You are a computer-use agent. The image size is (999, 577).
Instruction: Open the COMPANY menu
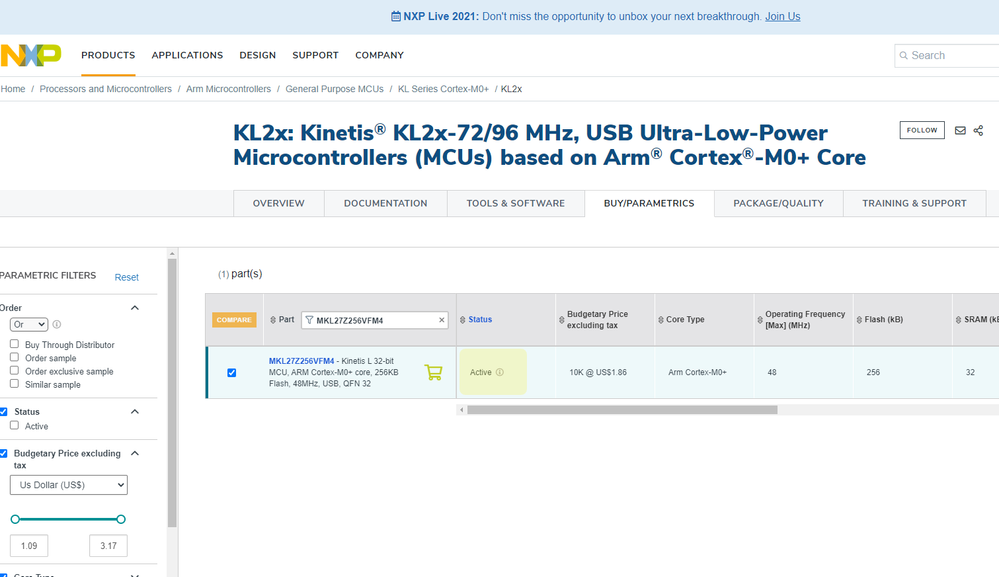click(x=380, y=55)
